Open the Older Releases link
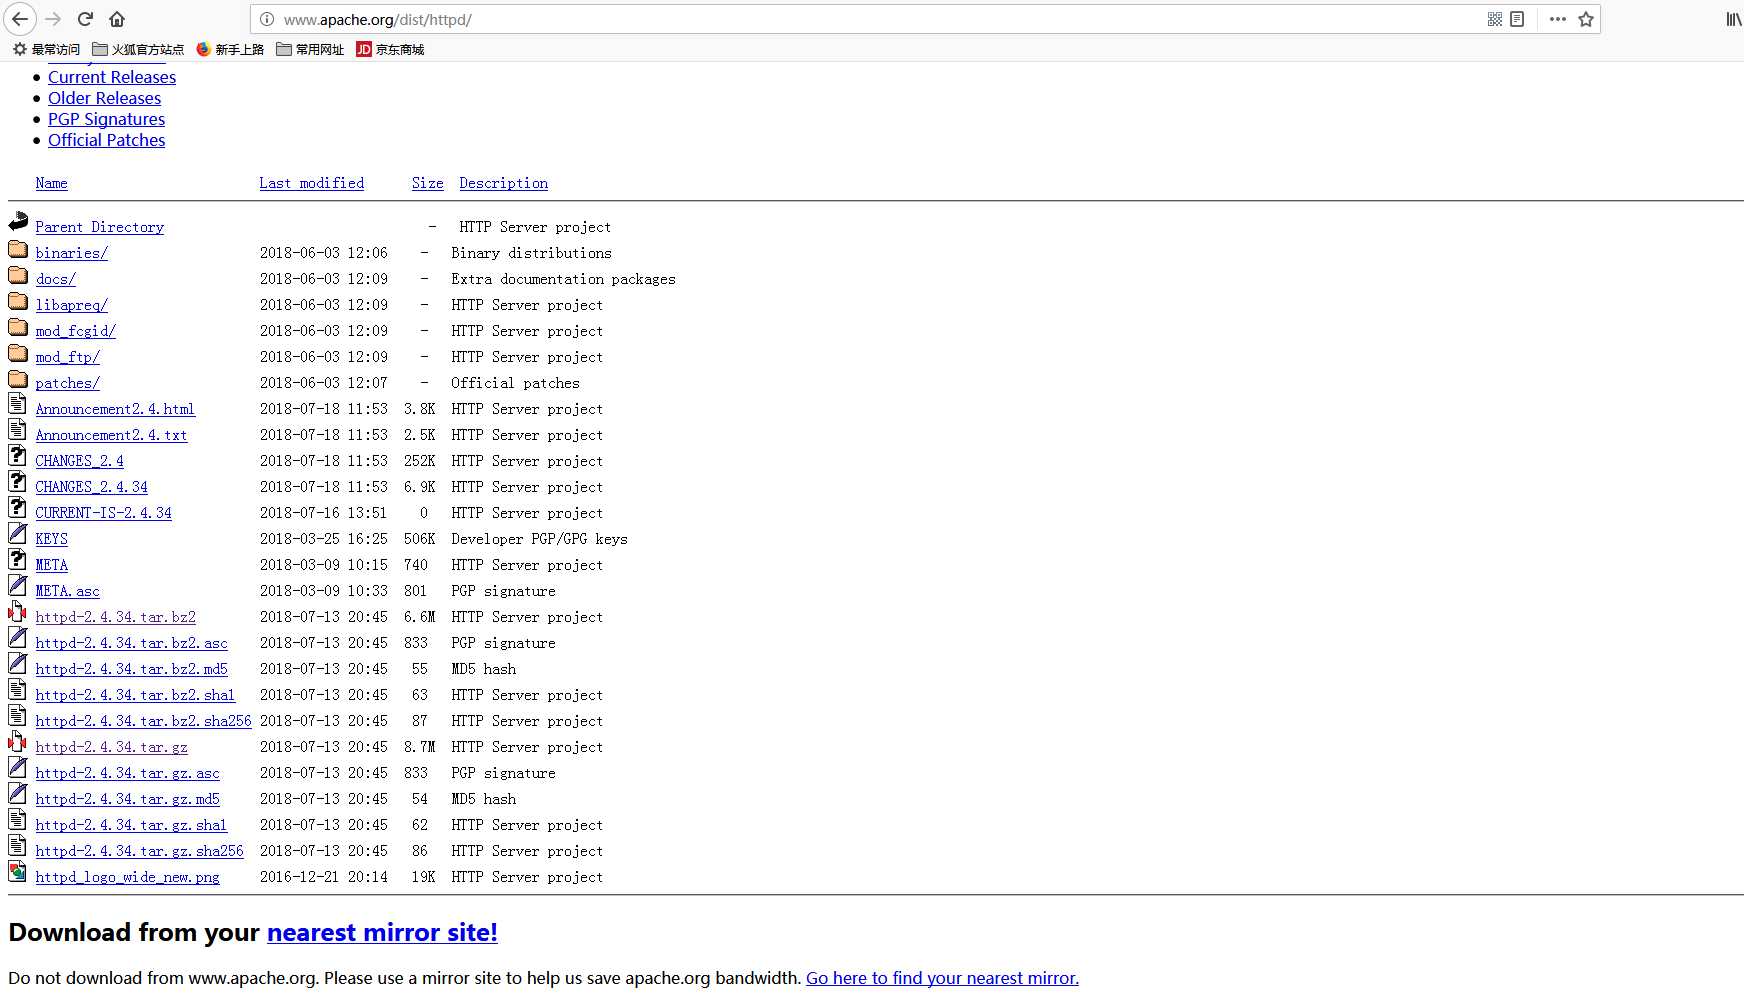The width and height of the screenshot is (1744, 1006). tap(104, 98)
